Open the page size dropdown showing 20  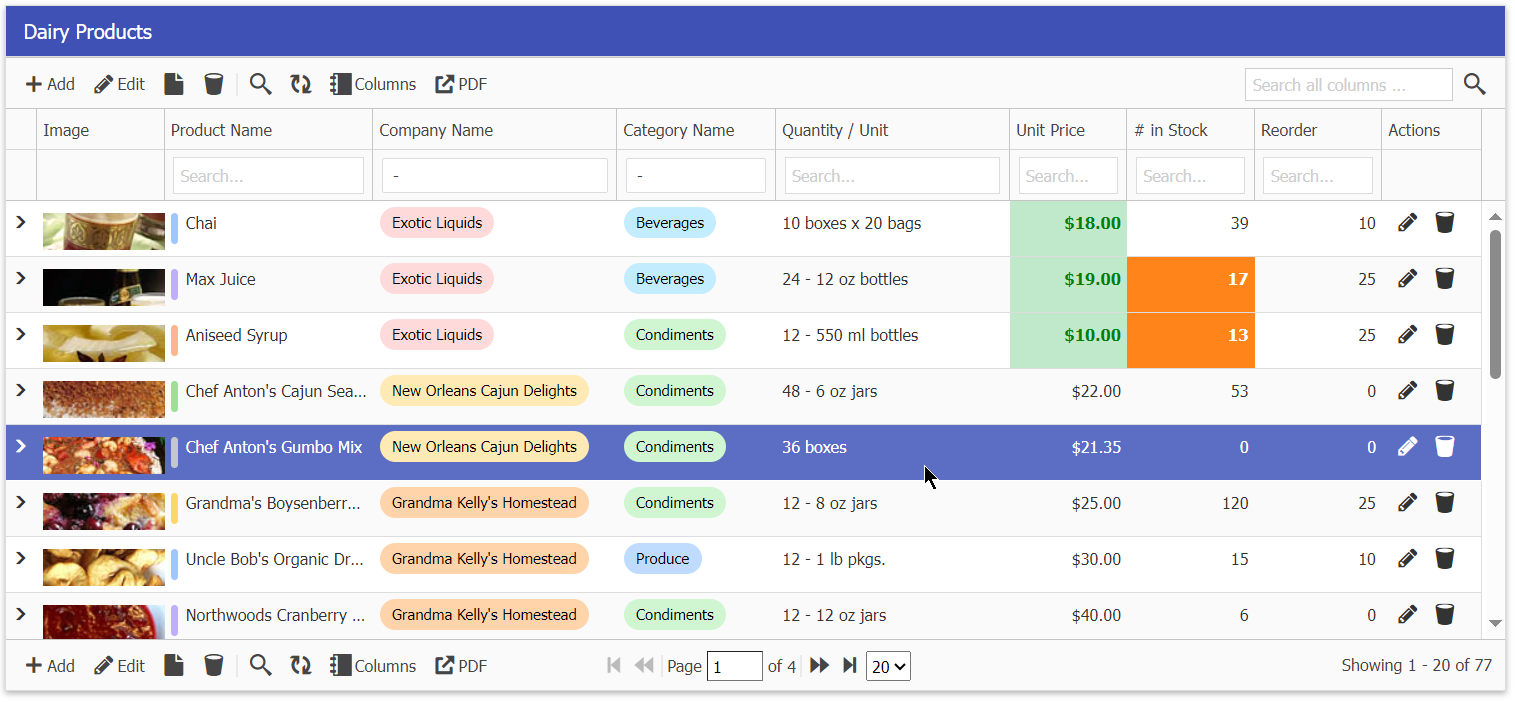click(888, 665)
